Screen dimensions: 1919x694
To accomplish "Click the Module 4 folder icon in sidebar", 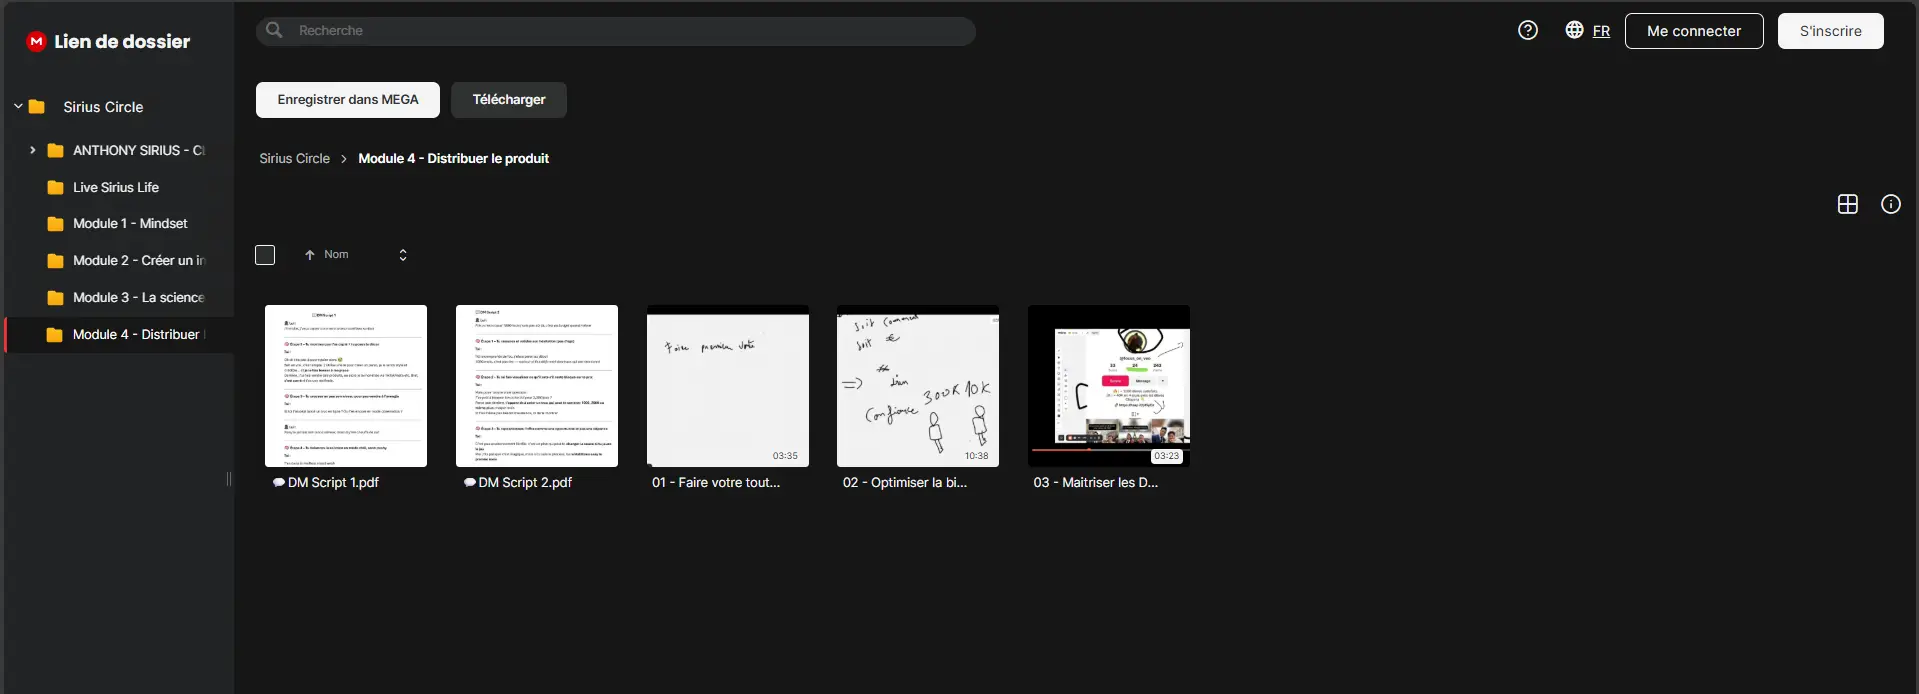I will pyautogui.click(x=56, y=335).
